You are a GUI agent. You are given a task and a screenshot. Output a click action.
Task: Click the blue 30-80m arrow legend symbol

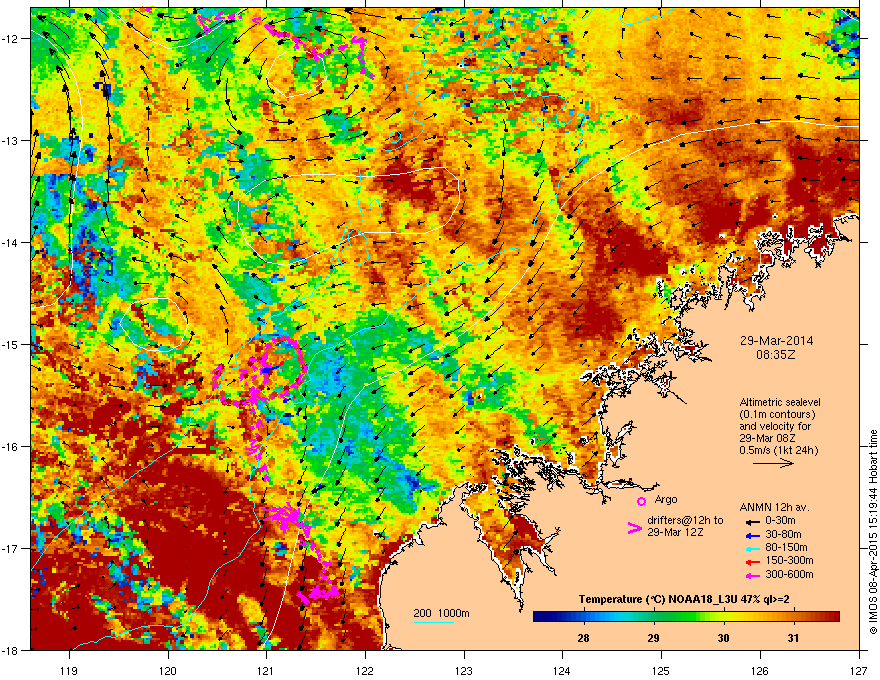pos(752,535)
